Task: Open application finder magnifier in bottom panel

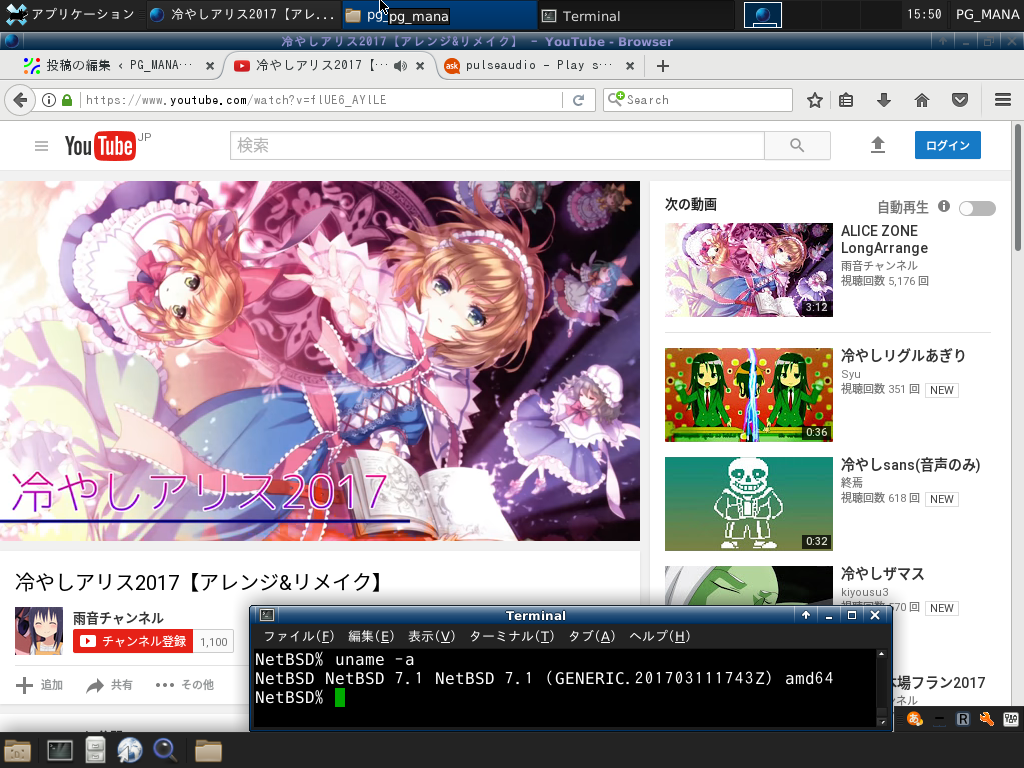Action: (x=165, y=750)
